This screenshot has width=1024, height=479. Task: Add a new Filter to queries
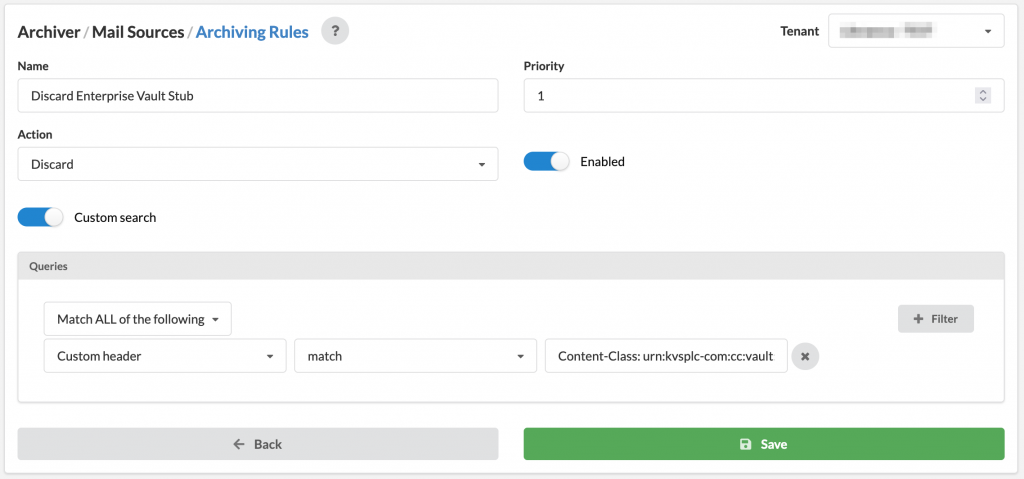click(x=936, y=319)
